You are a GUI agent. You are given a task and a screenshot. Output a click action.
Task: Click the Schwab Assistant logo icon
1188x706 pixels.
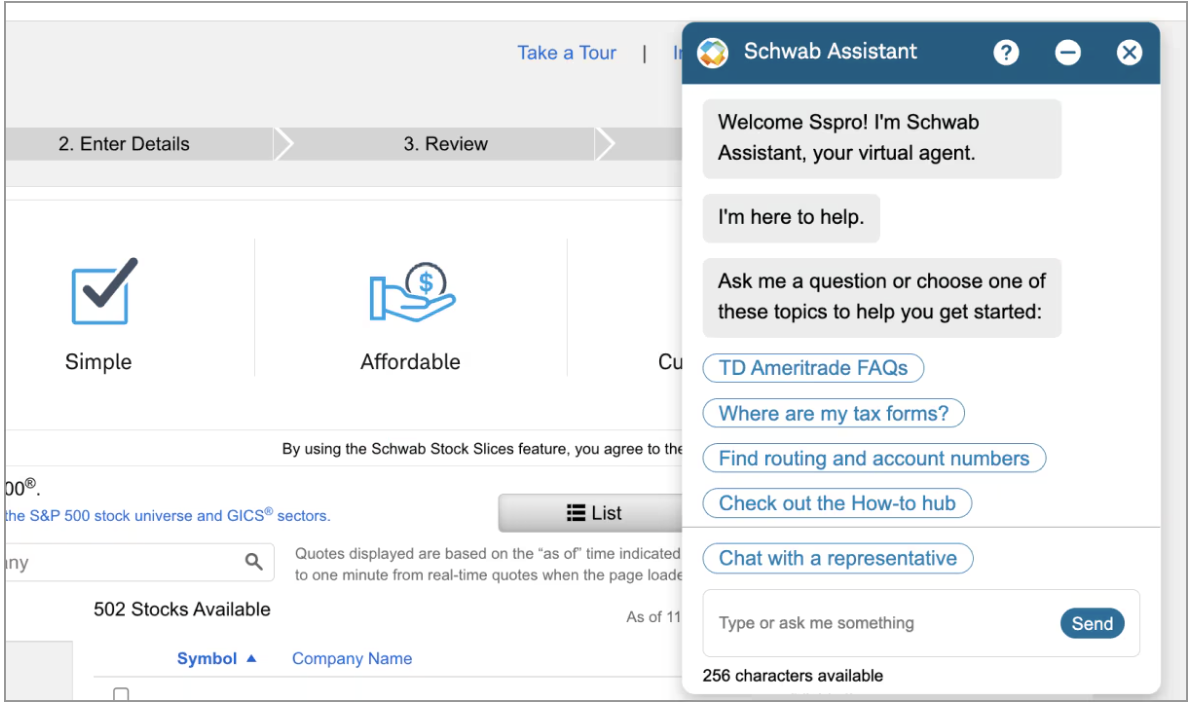tap(712, 52)
